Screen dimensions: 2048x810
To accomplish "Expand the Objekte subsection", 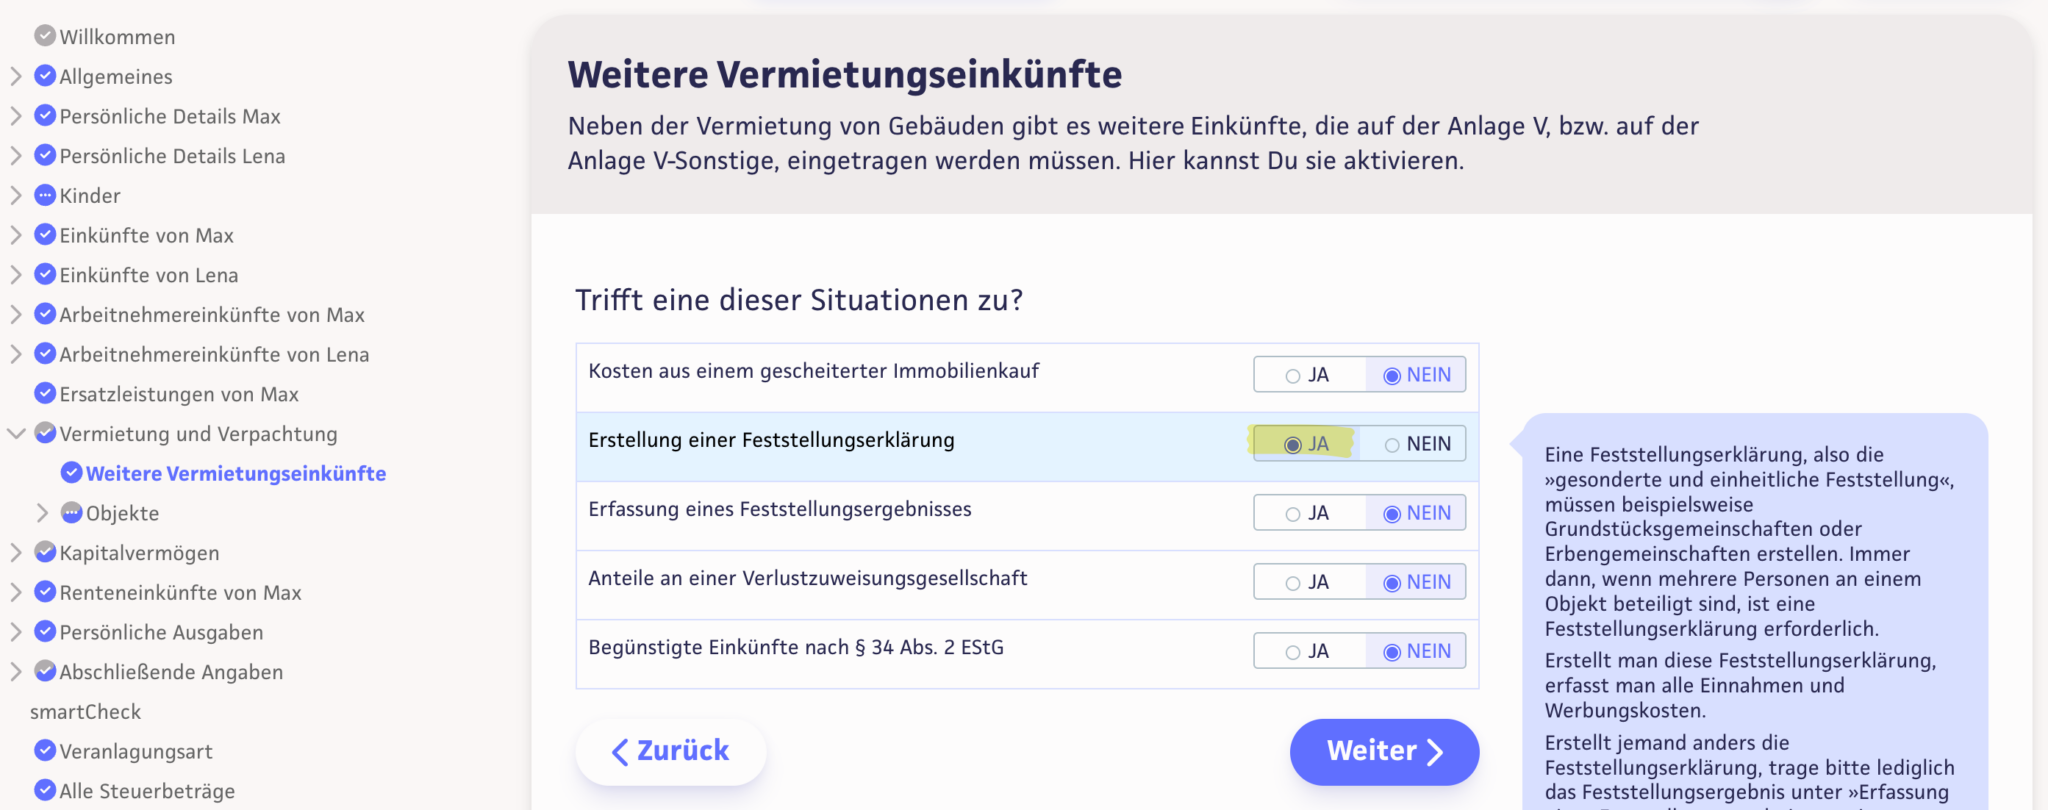I will 44,513.
